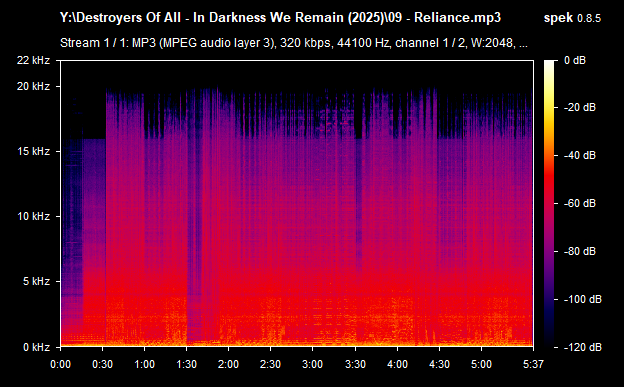Click the 5:00 time axis label

point(482,364)
